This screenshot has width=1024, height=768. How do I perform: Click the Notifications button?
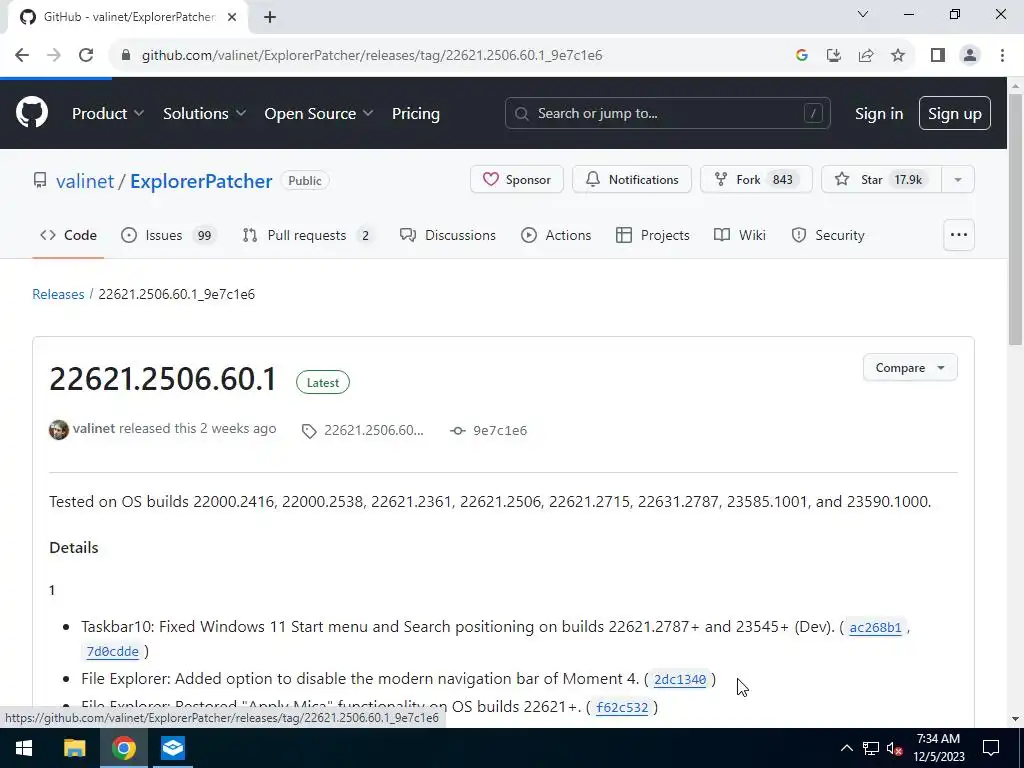[x=632, y=179]
